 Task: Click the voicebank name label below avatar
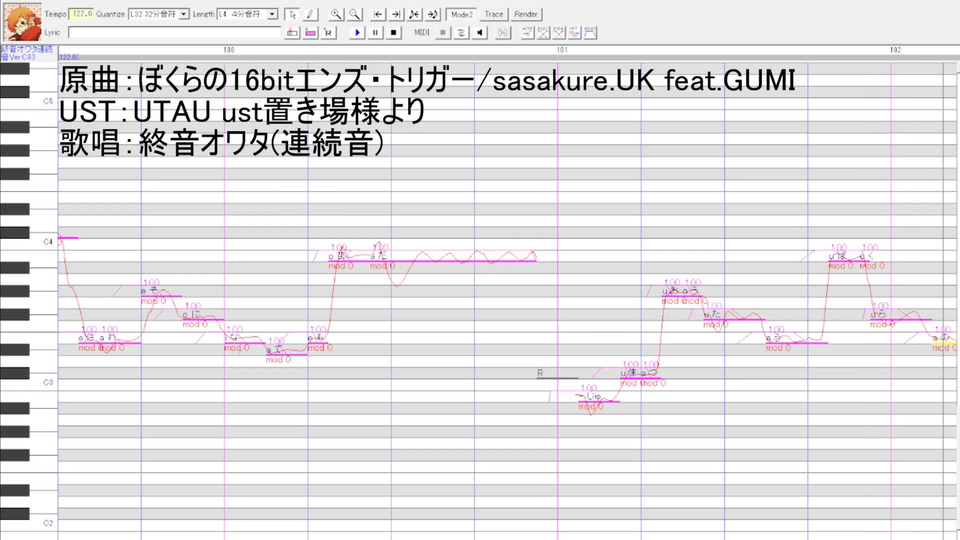[x=28, y=53]
